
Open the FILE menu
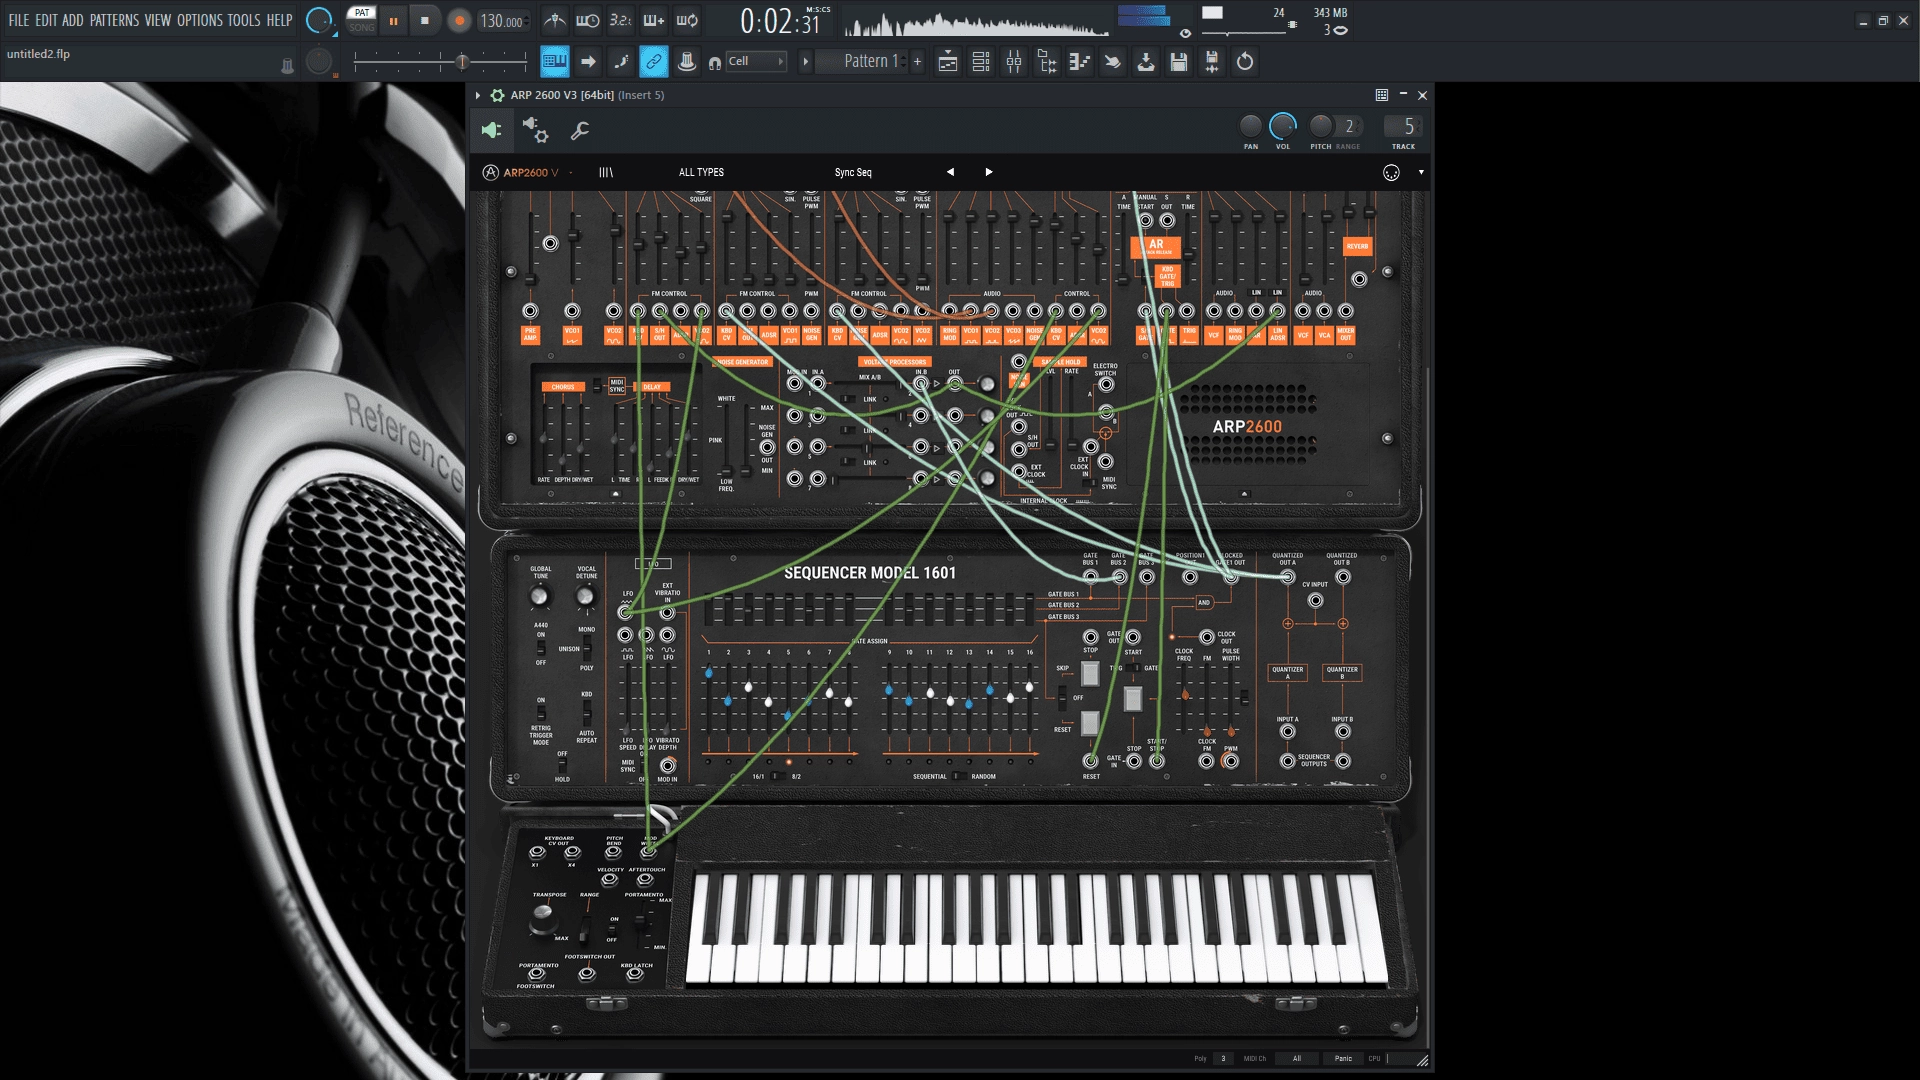point(19,20)
